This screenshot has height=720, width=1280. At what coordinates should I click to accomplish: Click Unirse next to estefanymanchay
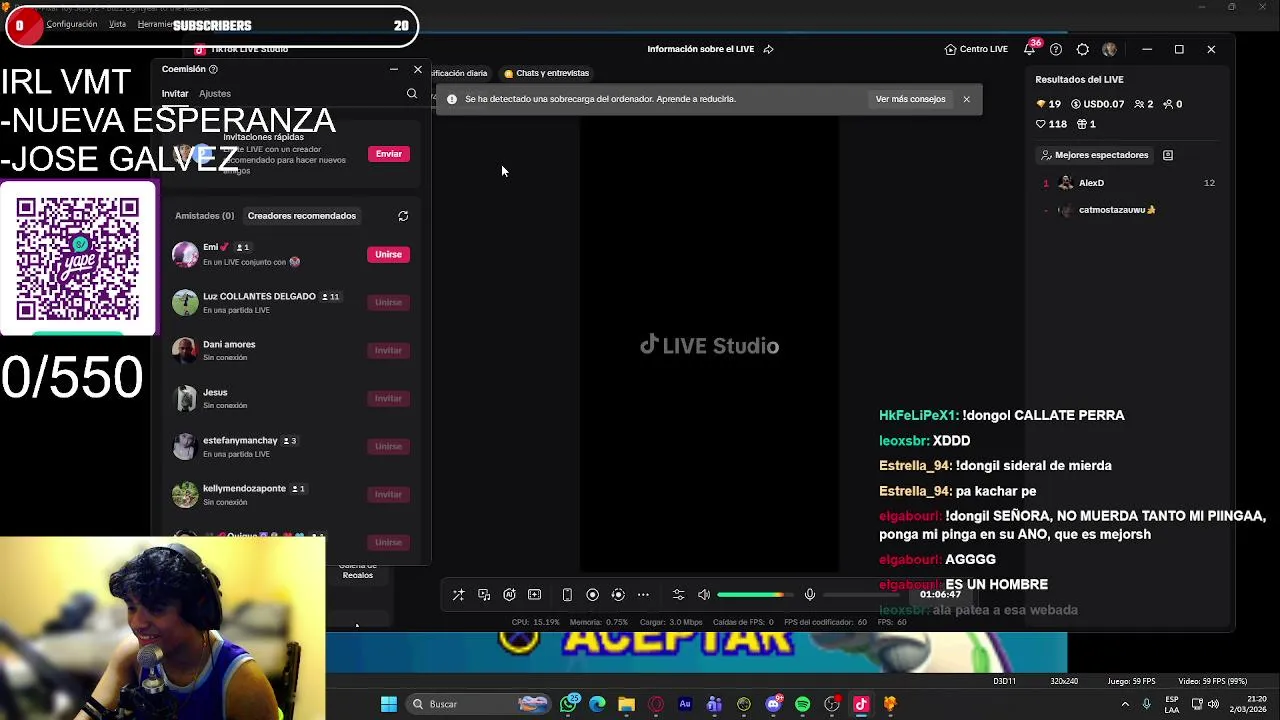pyautogui.click(x=388, y=446)
